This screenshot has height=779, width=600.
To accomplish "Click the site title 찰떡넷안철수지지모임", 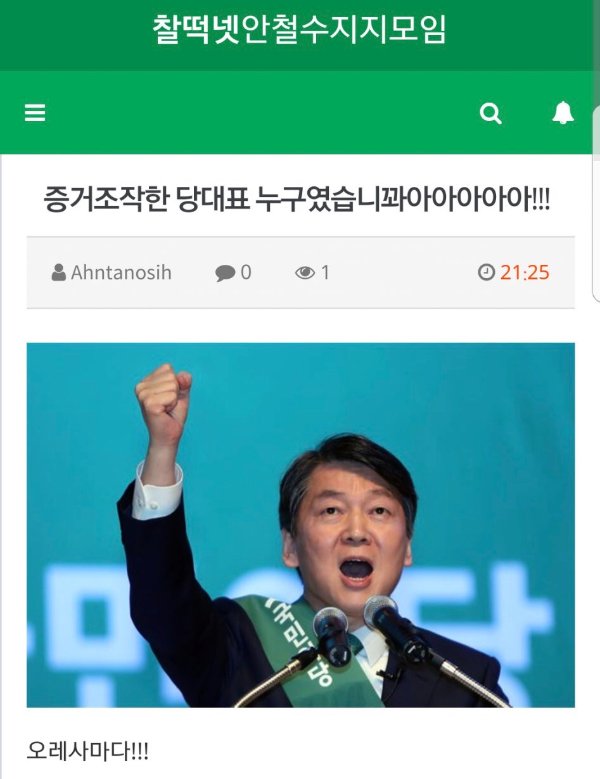I will point(300,29).
